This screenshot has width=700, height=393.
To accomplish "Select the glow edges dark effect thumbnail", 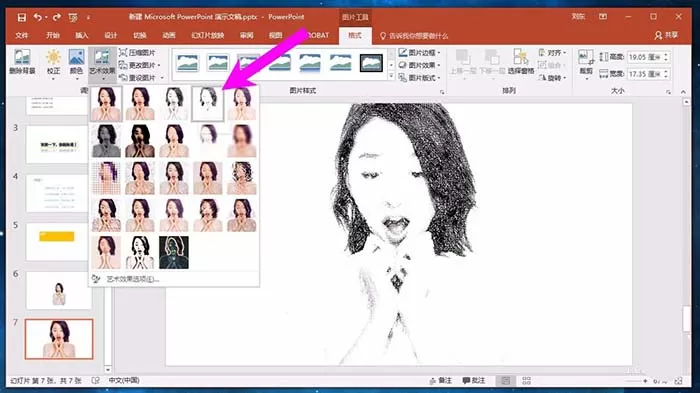I will [174, 253].
